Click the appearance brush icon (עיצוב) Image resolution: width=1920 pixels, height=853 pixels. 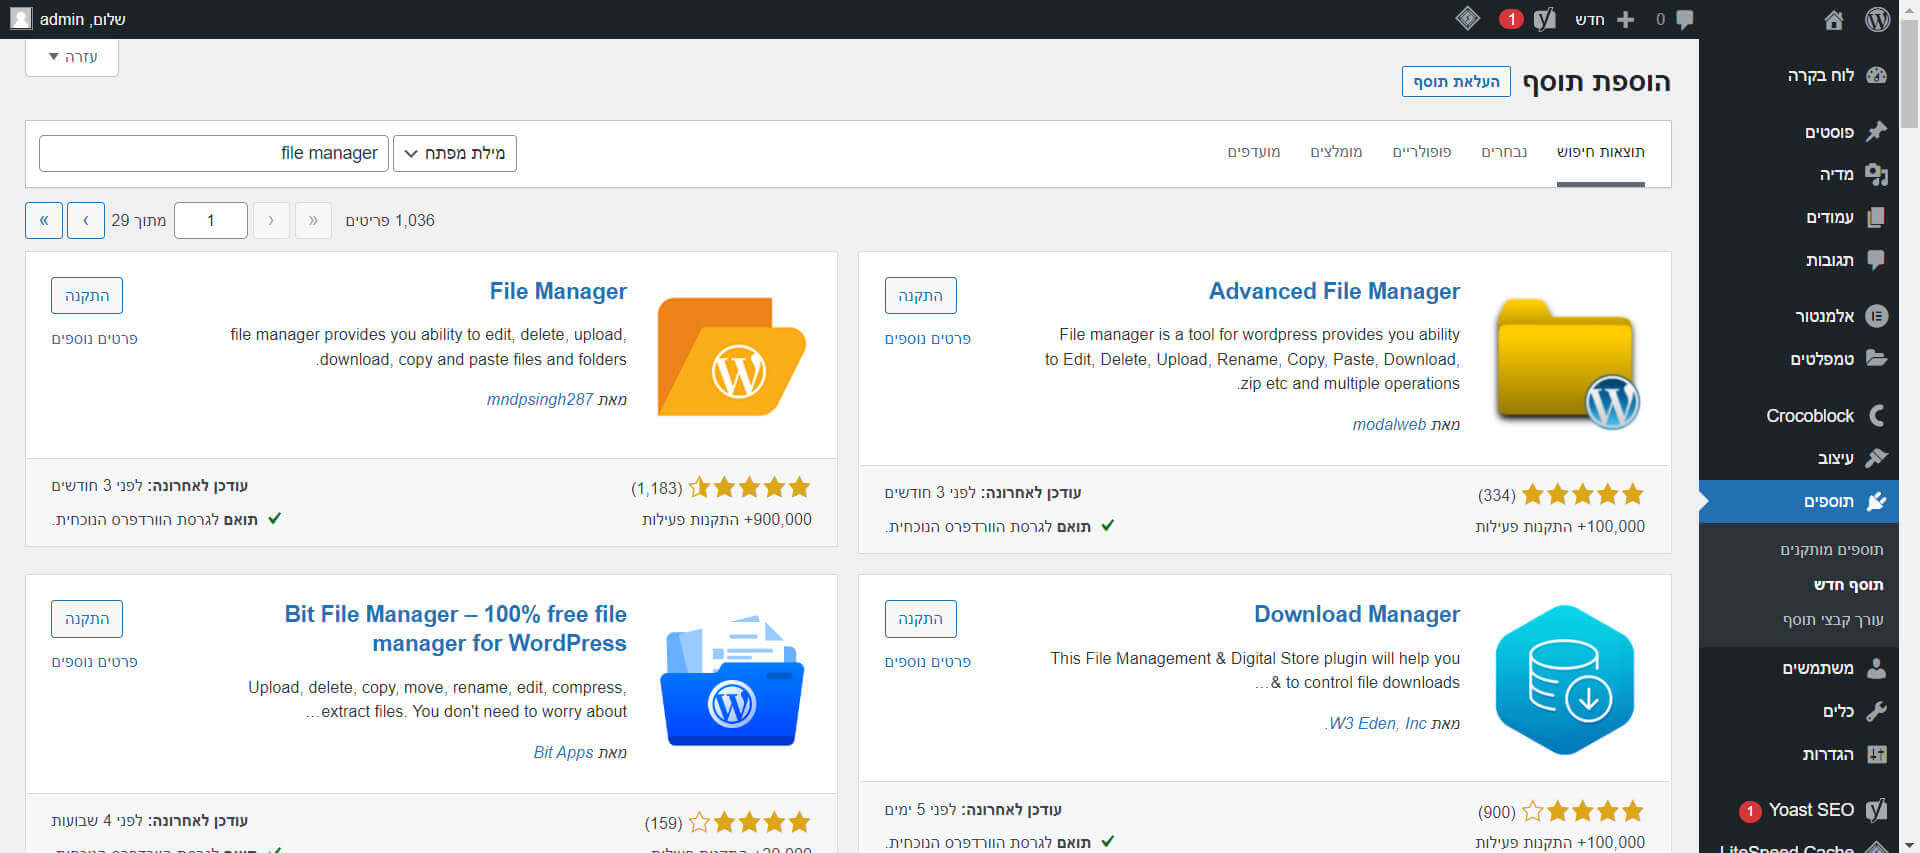[x=1877, y=457]
